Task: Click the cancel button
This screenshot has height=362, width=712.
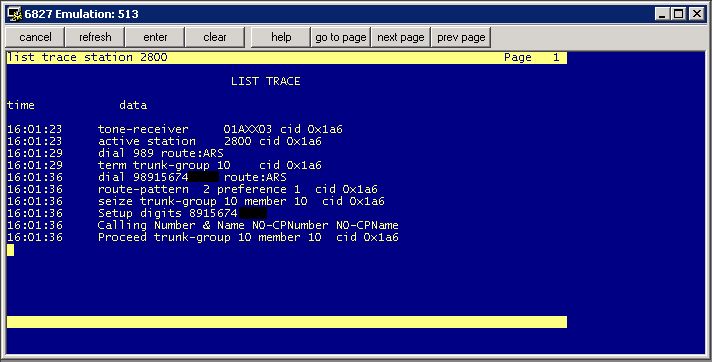Action: pos(35,37)
